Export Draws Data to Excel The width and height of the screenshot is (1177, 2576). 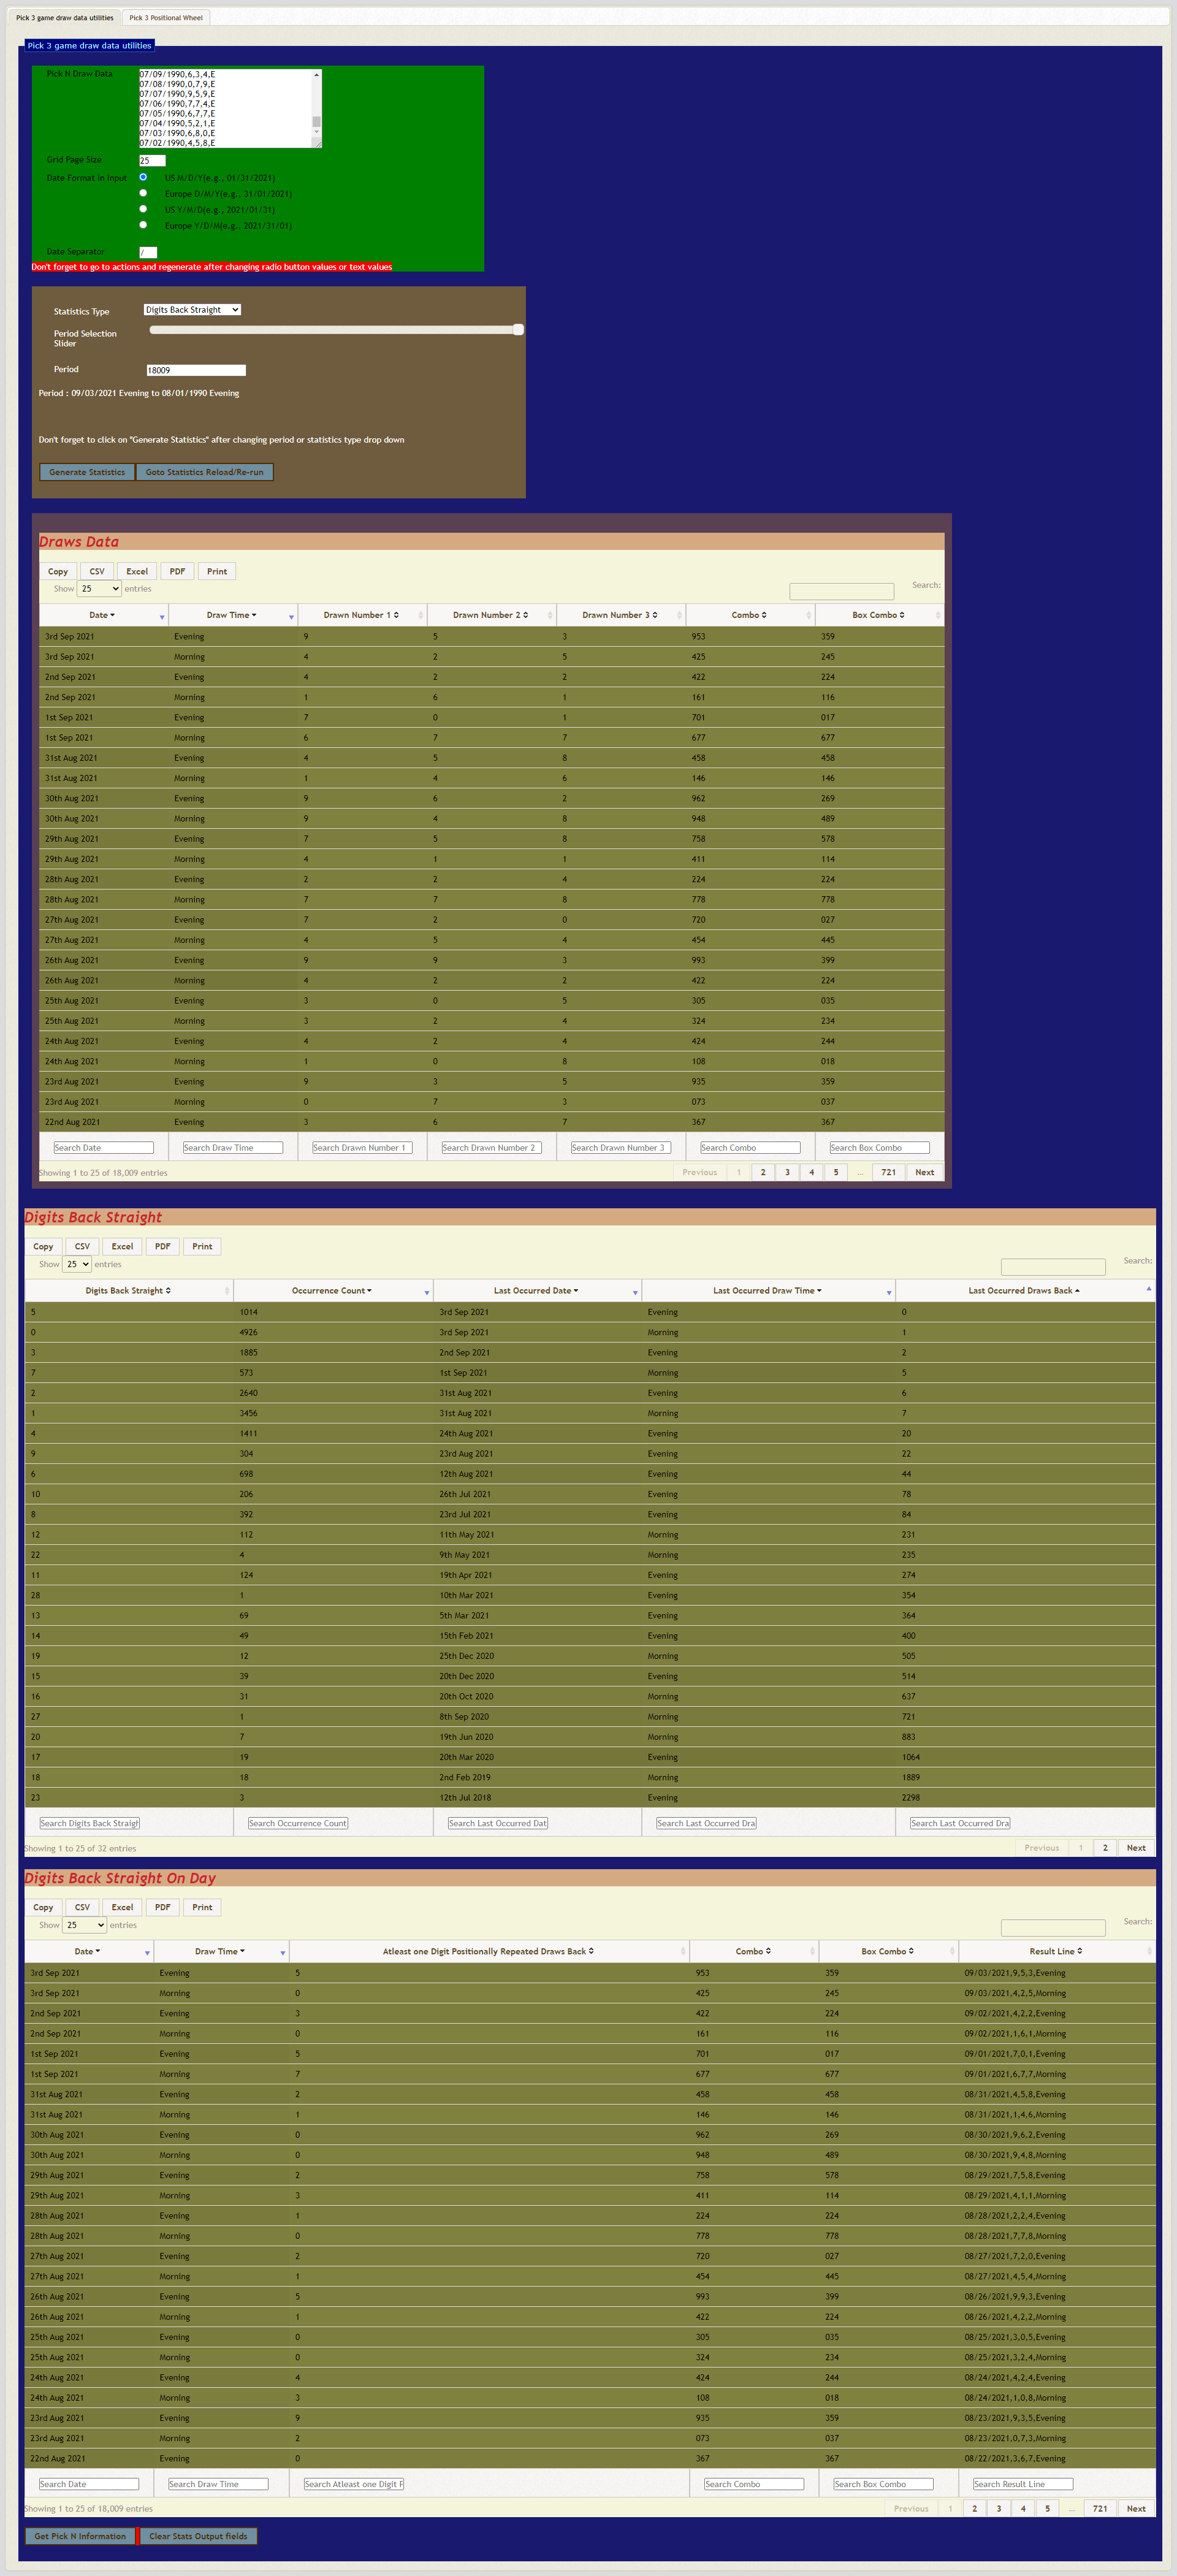(137, 571)
